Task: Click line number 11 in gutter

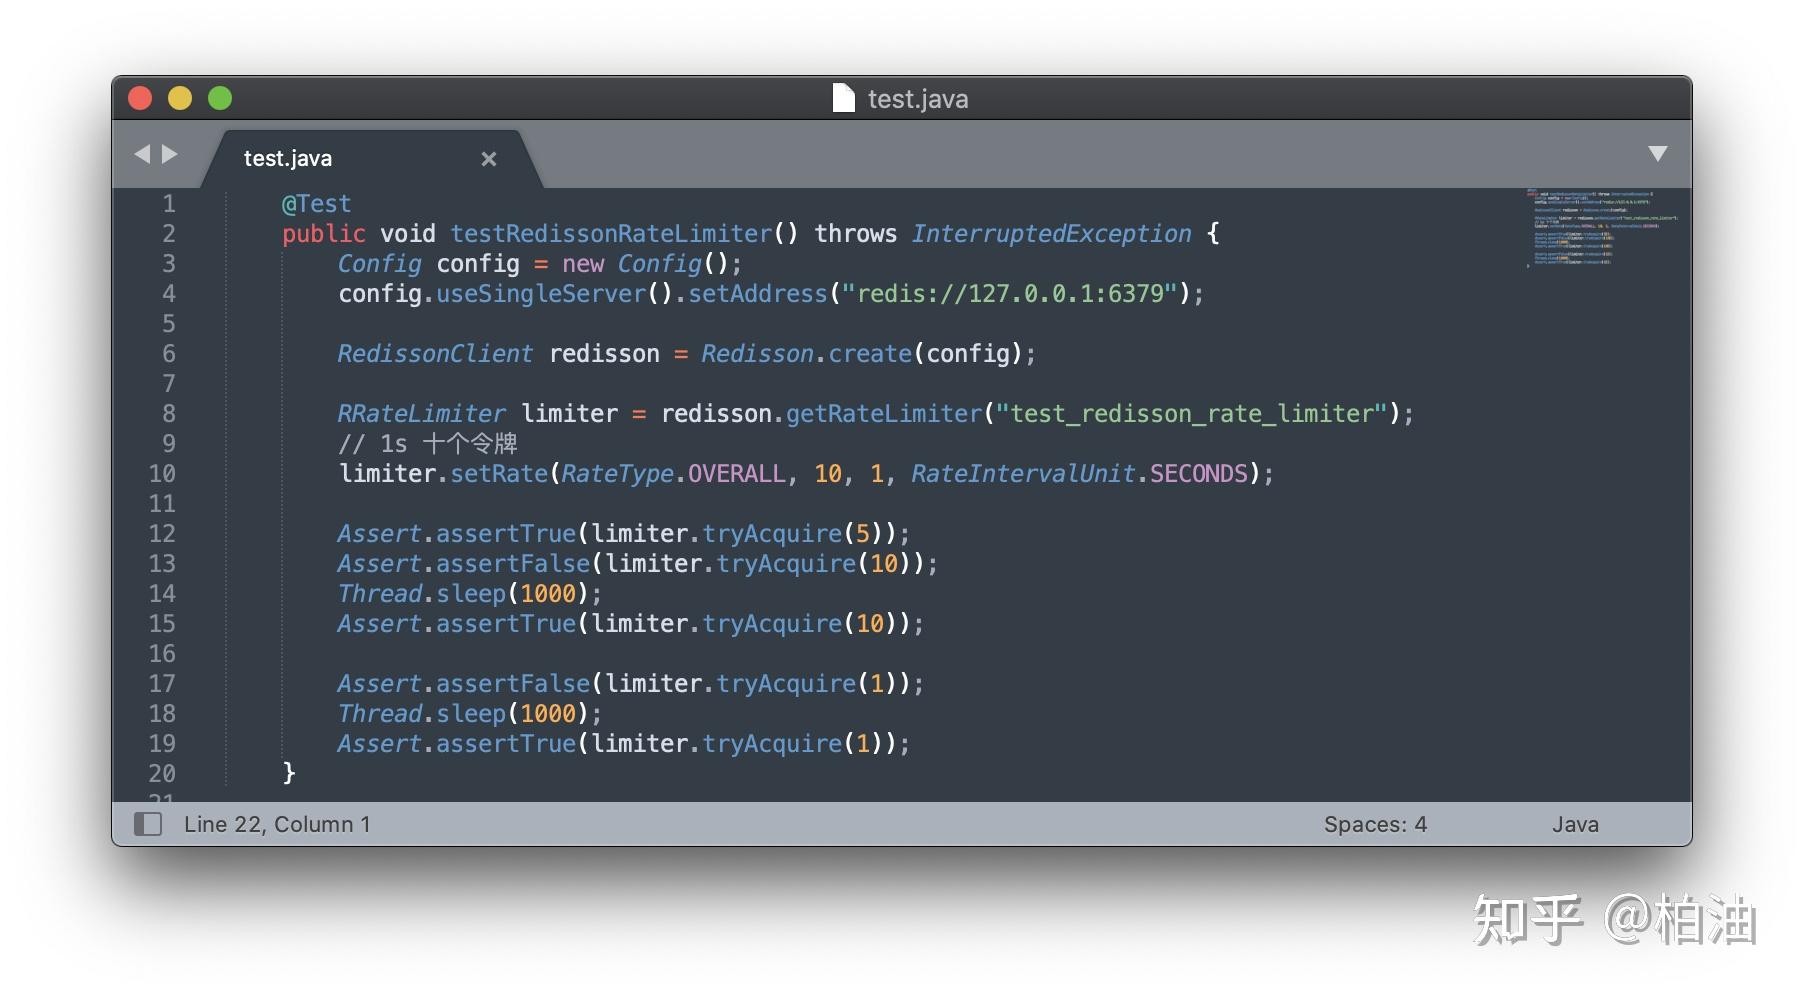Action: click(x=162, y=504)
